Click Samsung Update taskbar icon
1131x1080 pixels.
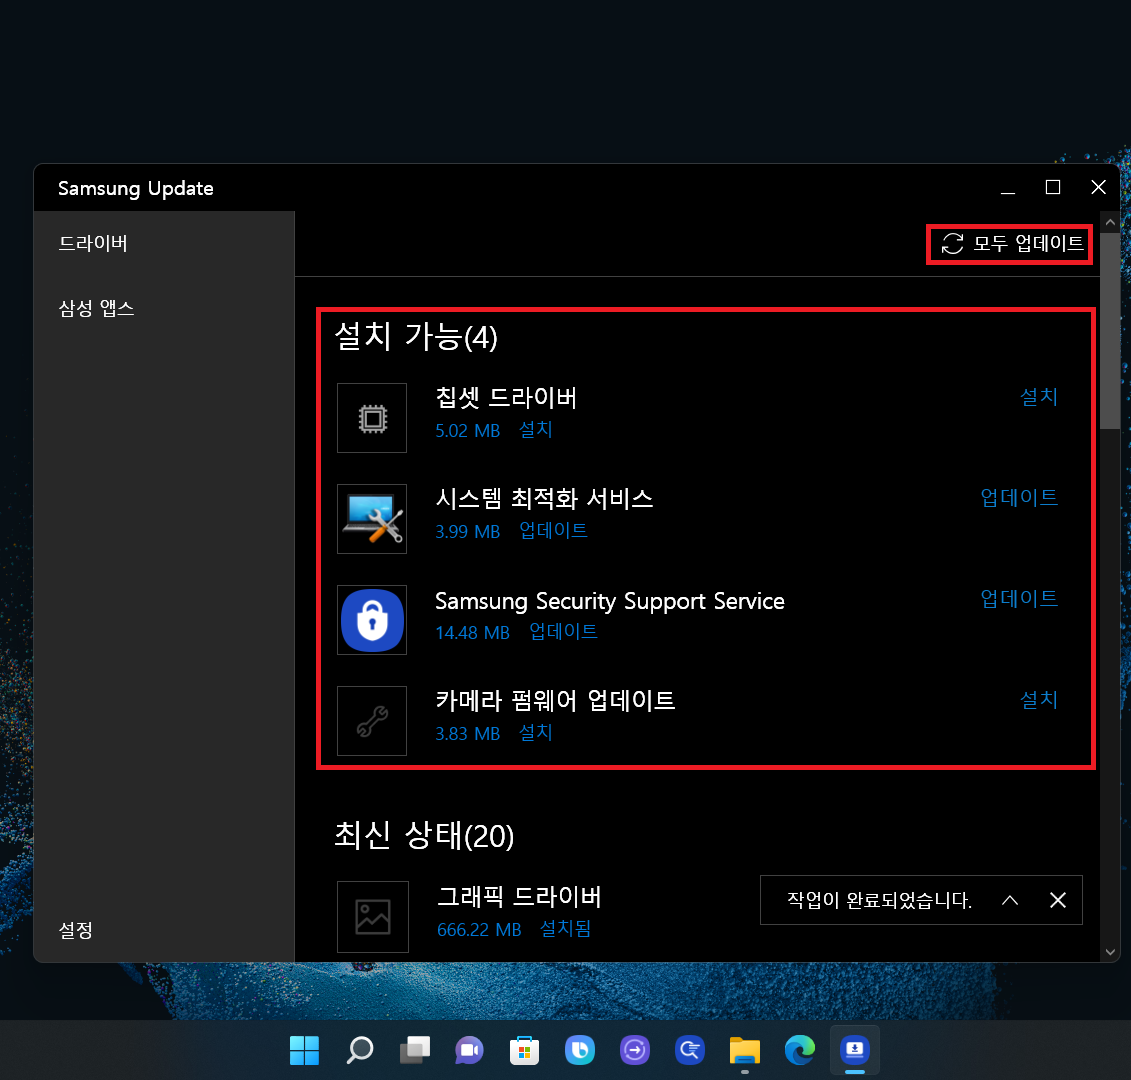pos(855,1050)
